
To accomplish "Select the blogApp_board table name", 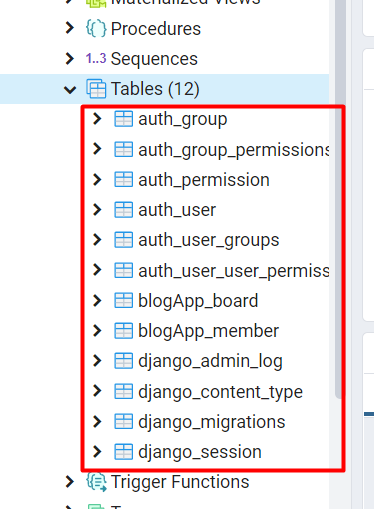I will 198,301.
